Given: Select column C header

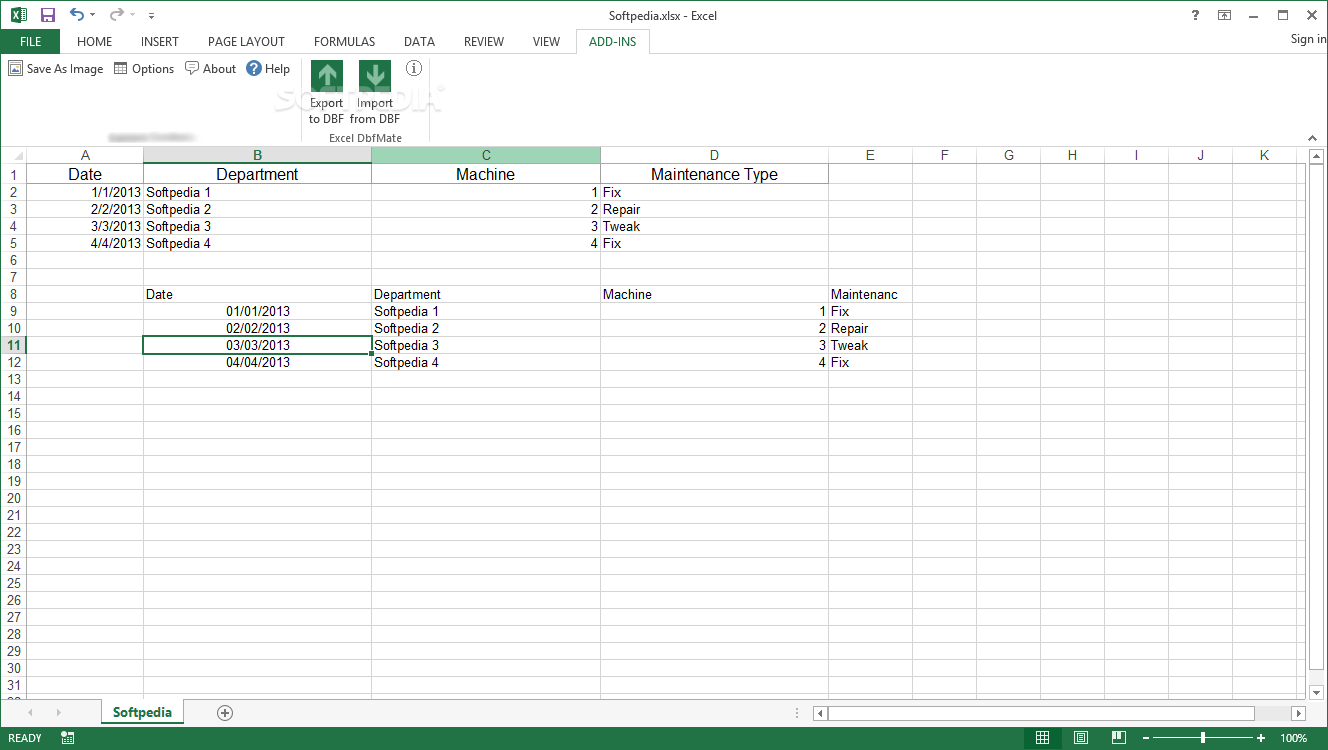Looking at the screenshot, I should coord(486,155).
